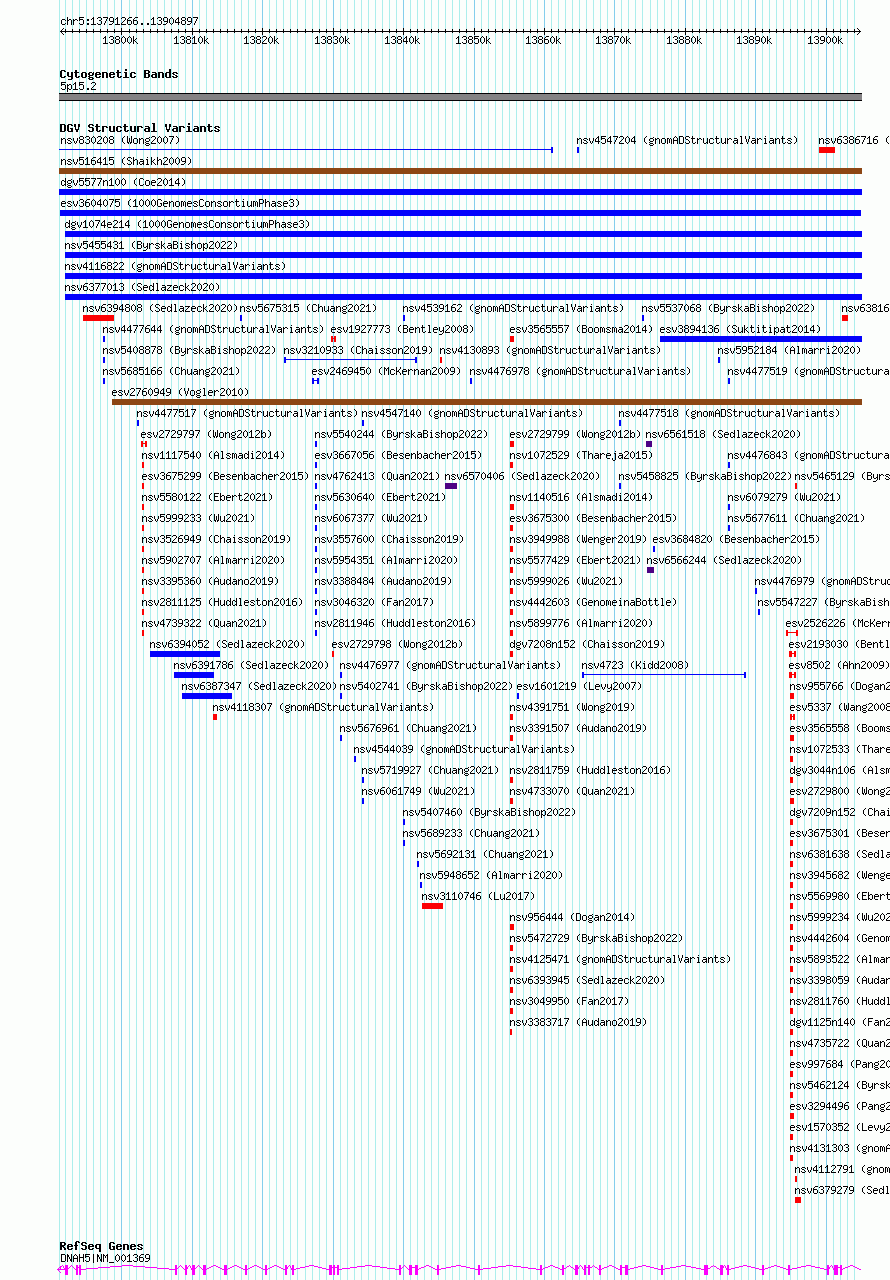Open esv3675299 (Besenbacher2015) variant
The width and height of the screenshot is (890, 1280).
pos(225,476)
